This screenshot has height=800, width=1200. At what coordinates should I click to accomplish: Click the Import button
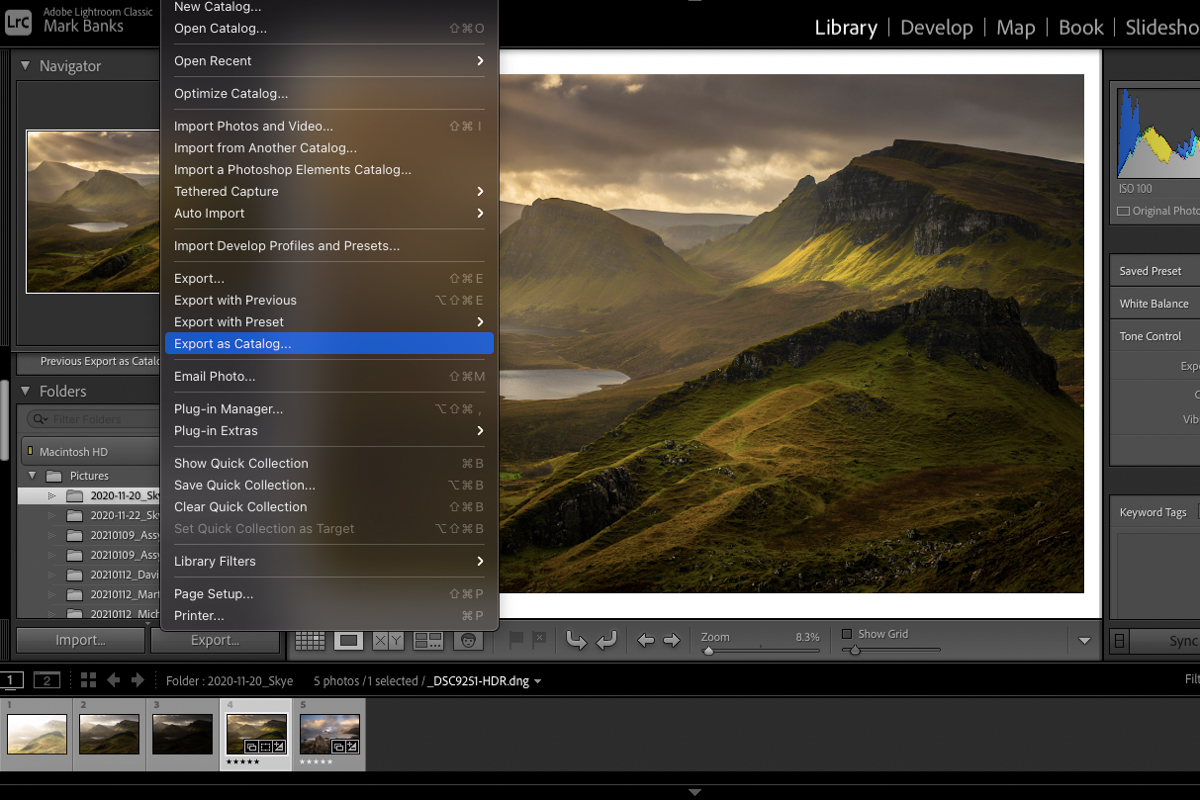pyautogui.click(x=80, y=640)
